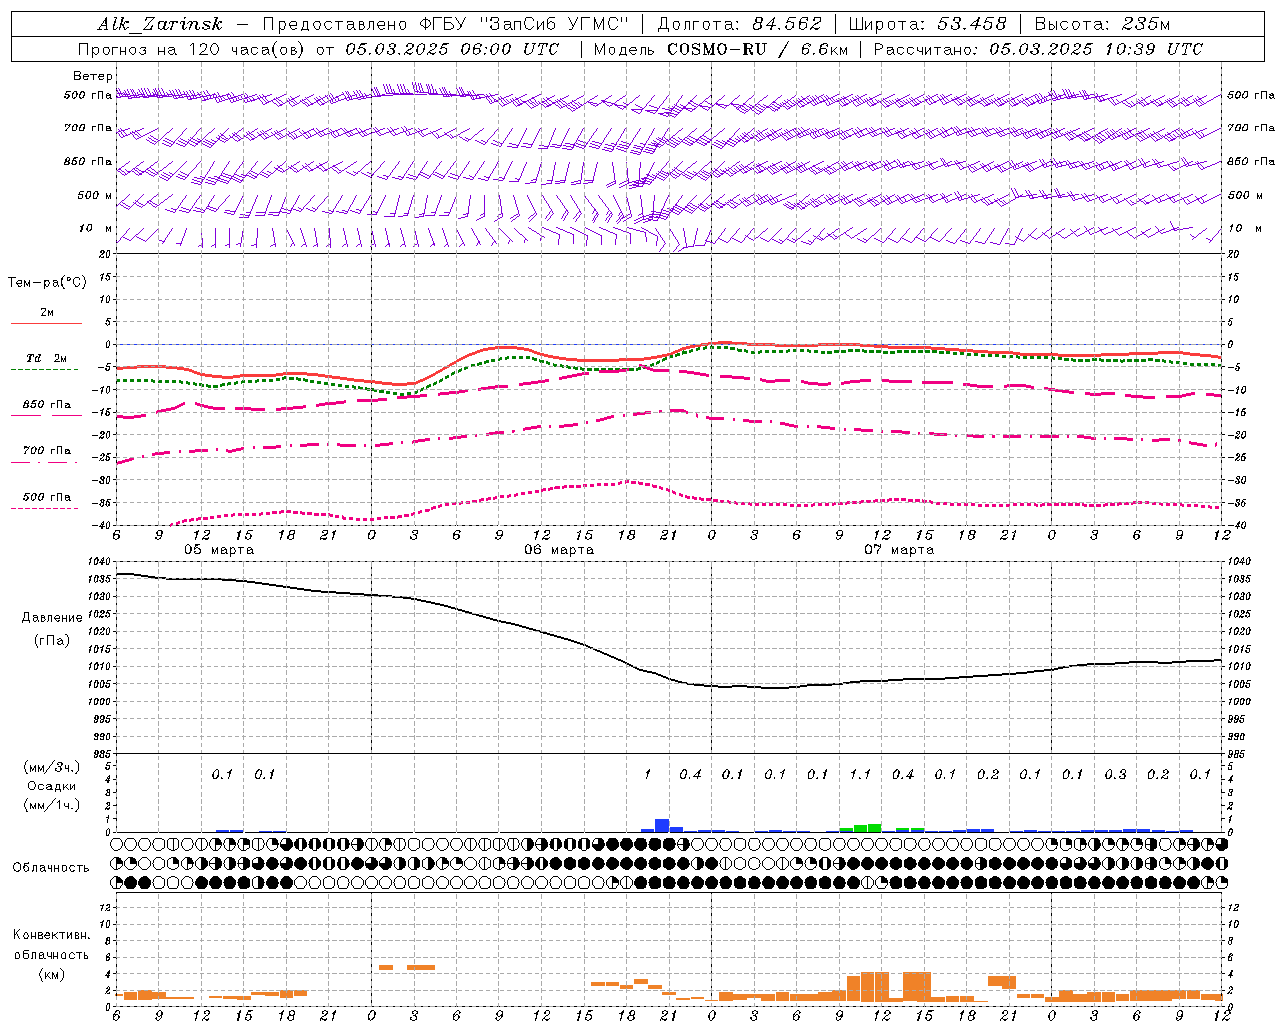The height and width of the screenshot is (1024, 1280).
Task: Click the (гПа) unit under Давление
Action: 52,641
